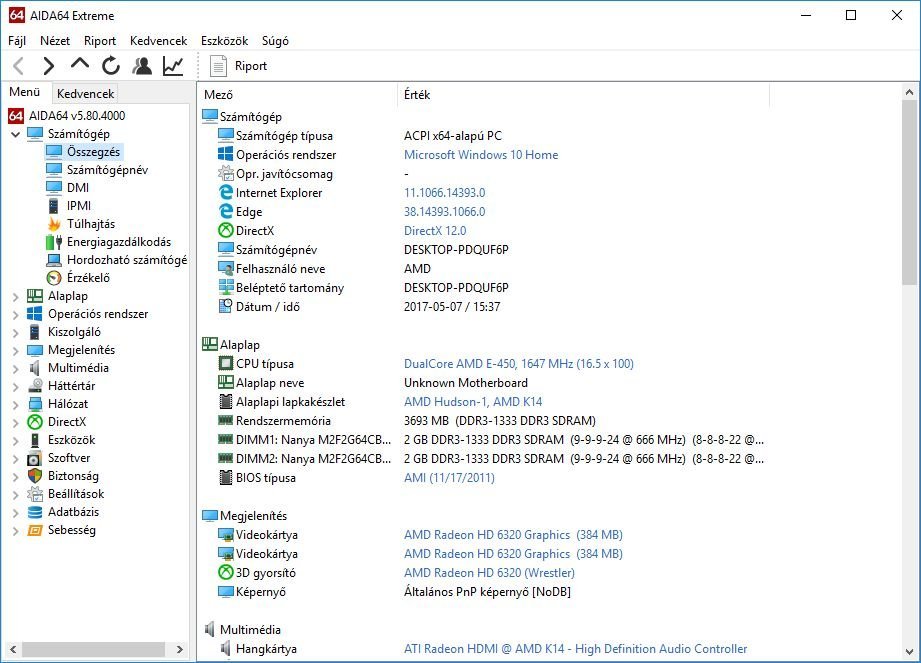Expand the Háttértár tree node

(x=15, y=386)
